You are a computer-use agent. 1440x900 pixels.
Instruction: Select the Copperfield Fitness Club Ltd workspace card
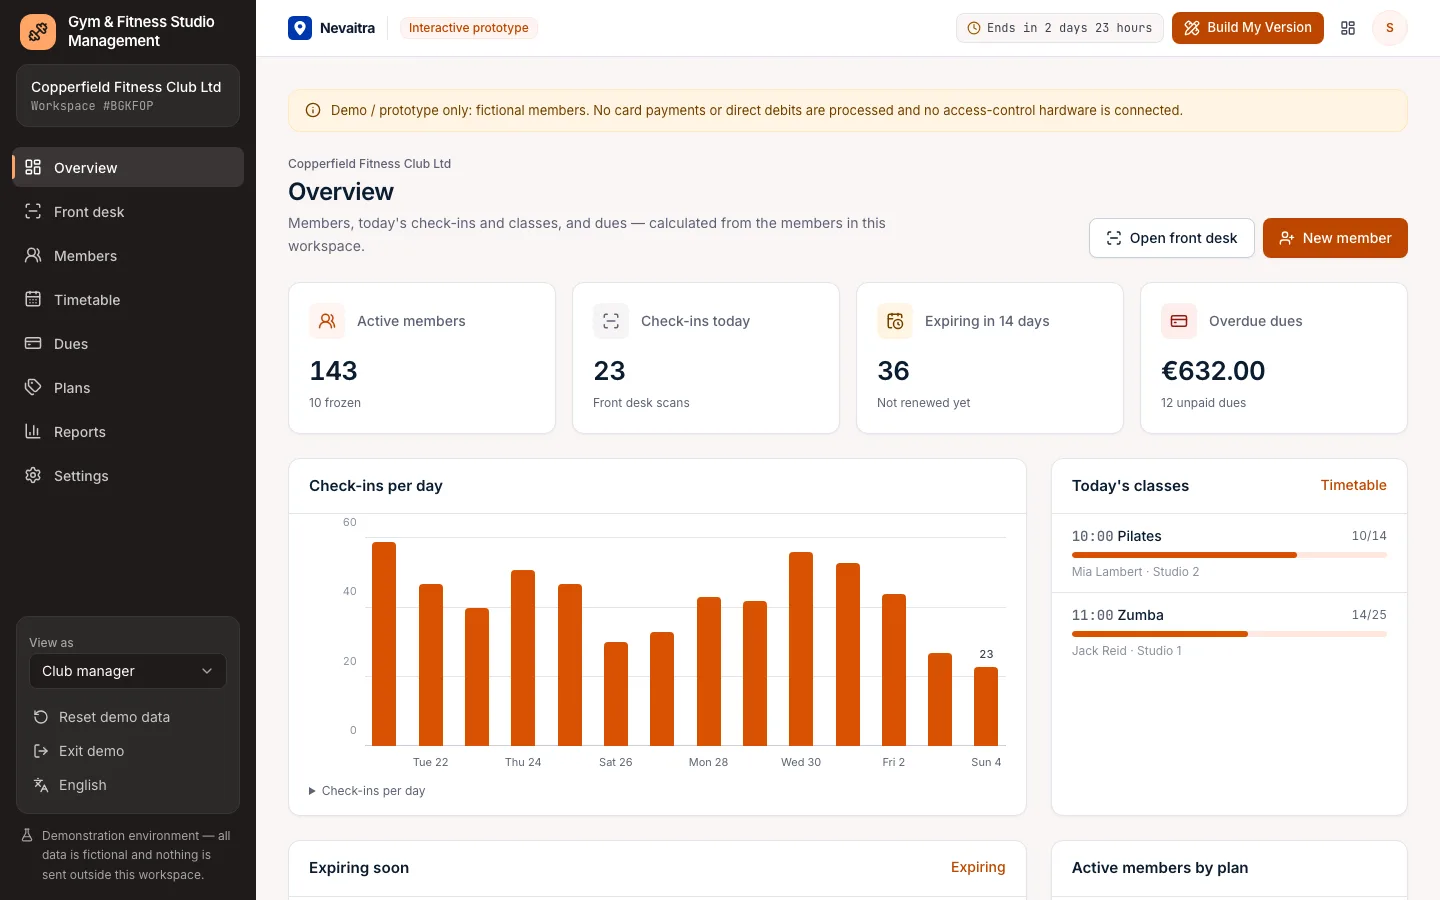click(x=128, y=96)
